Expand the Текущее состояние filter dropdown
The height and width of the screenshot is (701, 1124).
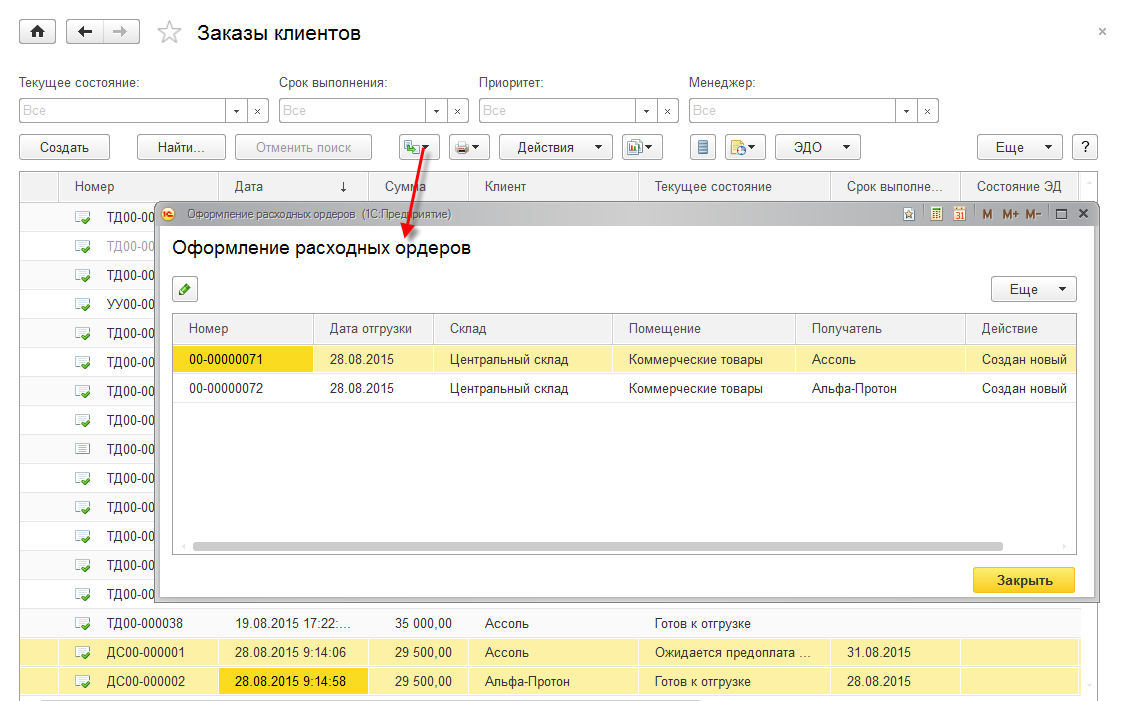click(x=237, y=110)
